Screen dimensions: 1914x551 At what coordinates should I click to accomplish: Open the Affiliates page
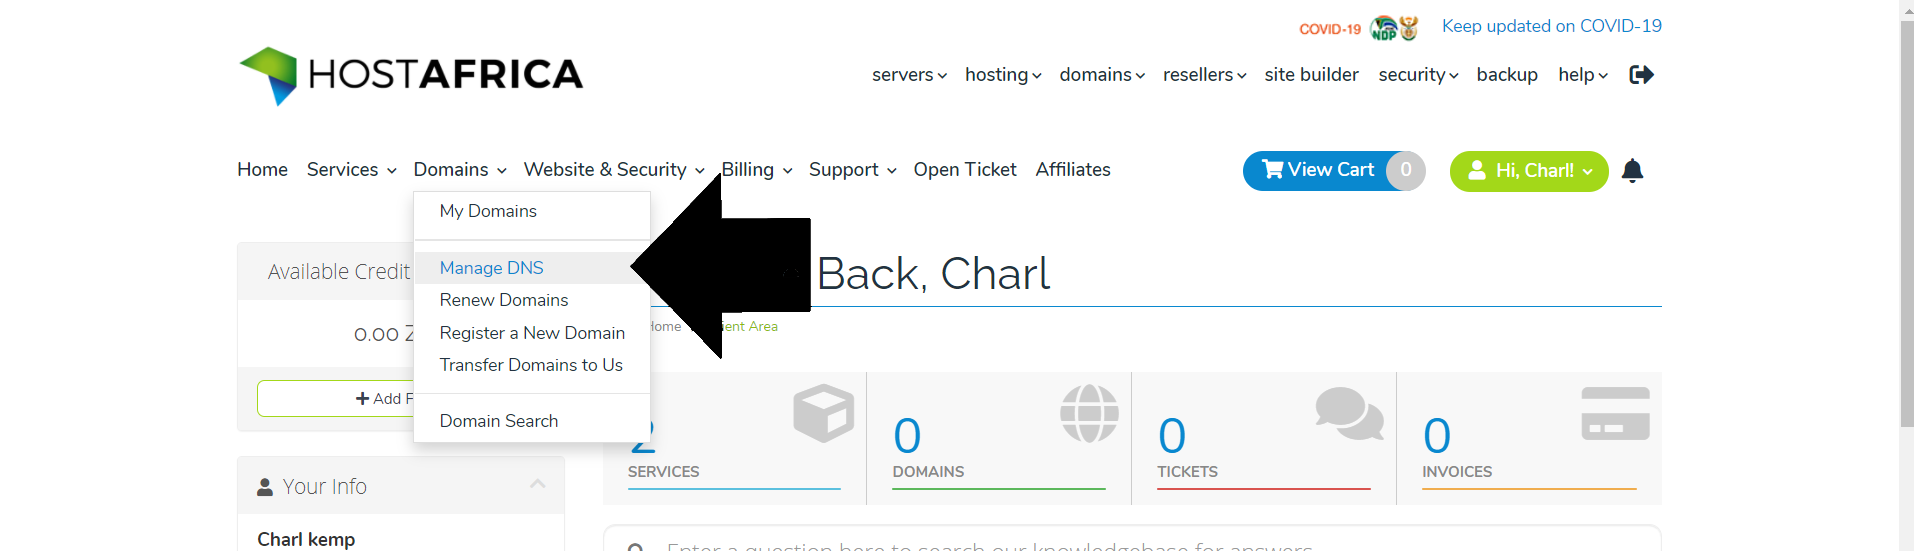(1072, 170)
